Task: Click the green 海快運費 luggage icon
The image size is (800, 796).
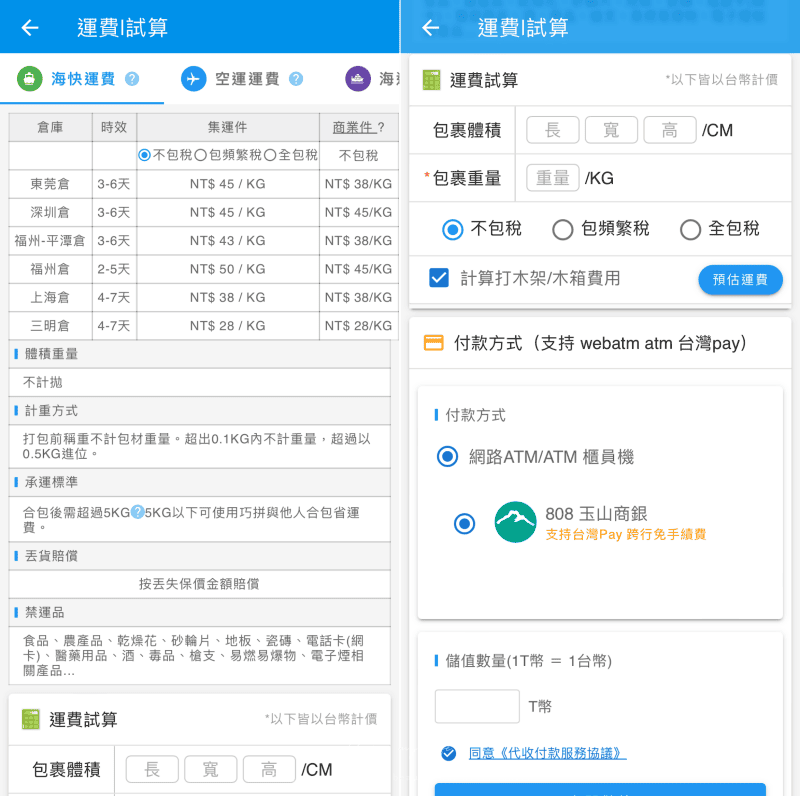Action: (30, 79)
